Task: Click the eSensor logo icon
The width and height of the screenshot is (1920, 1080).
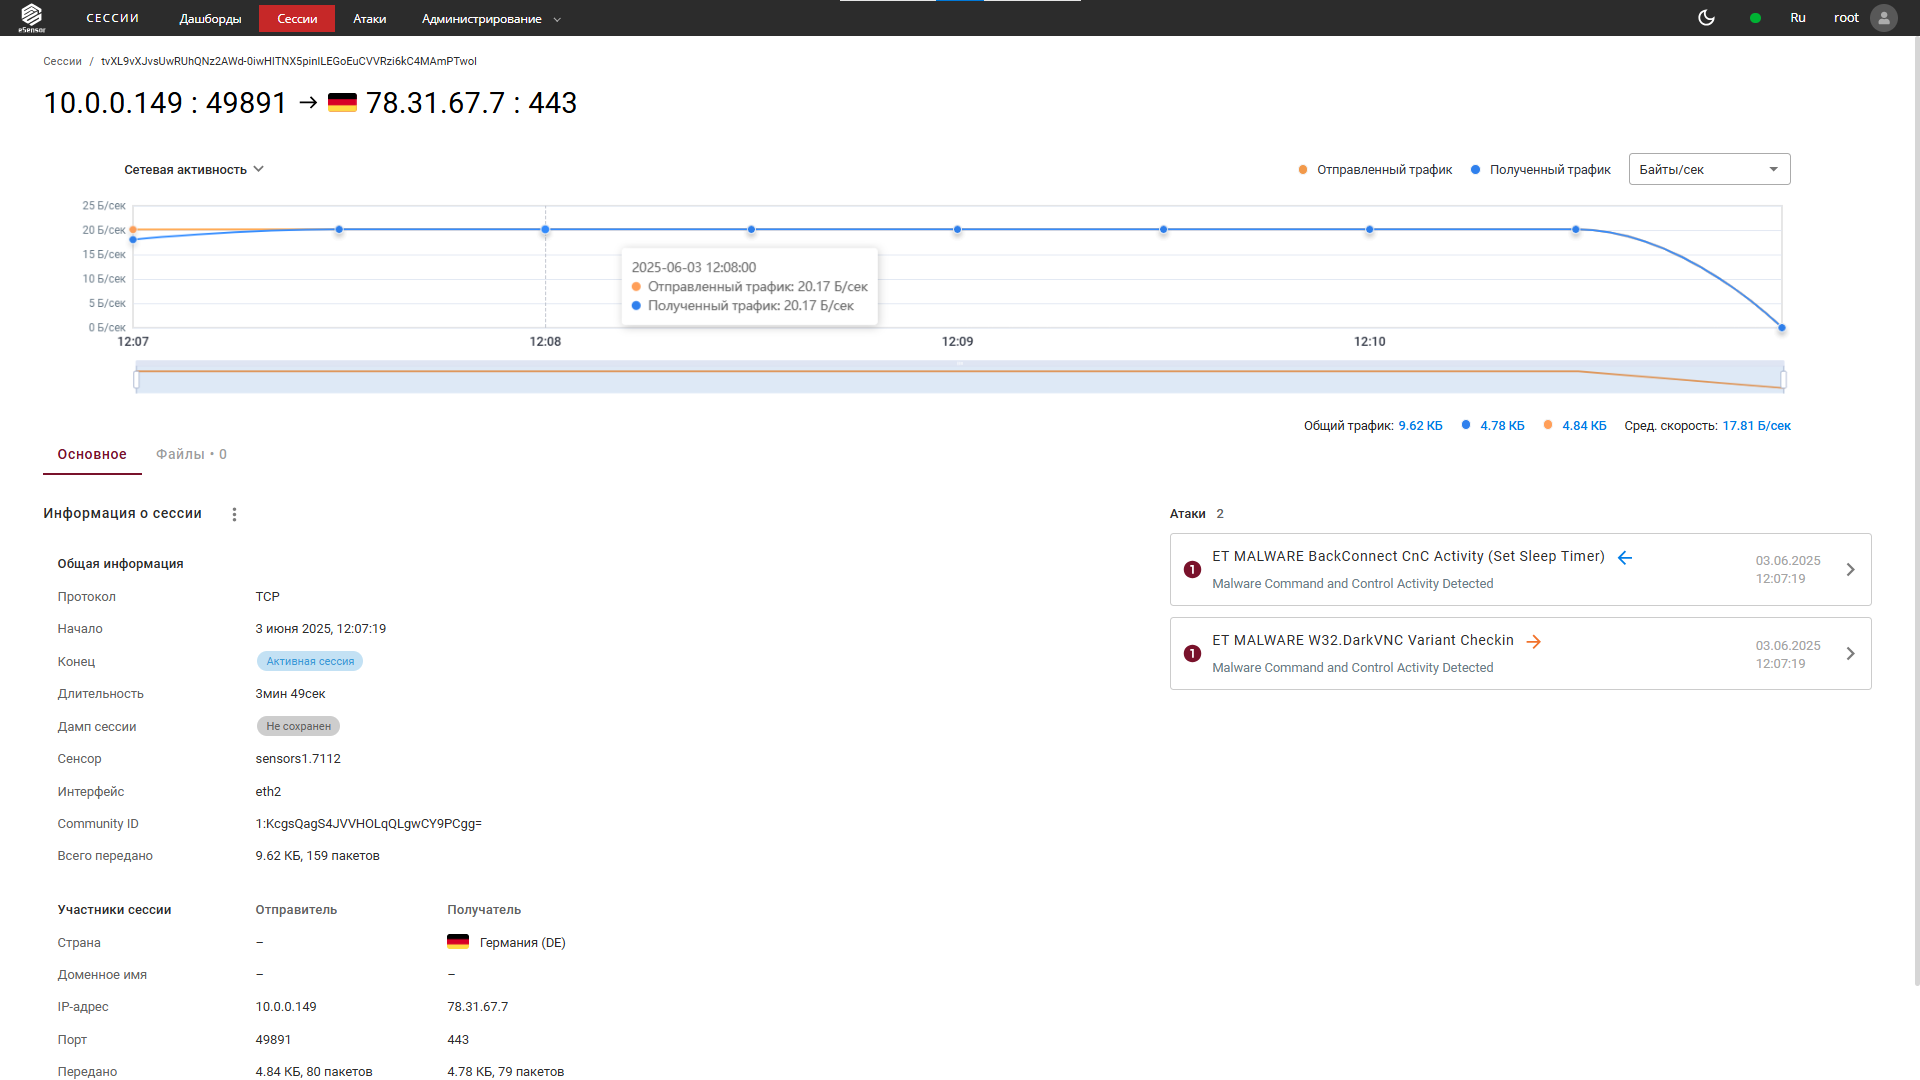Action: (31, 17)
